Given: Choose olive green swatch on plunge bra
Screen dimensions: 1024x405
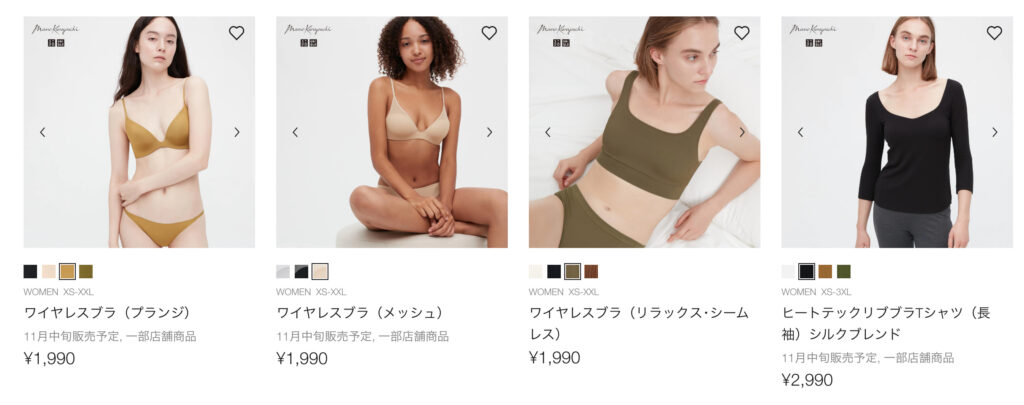Looking at the screenshot, I should coord(86,271).
